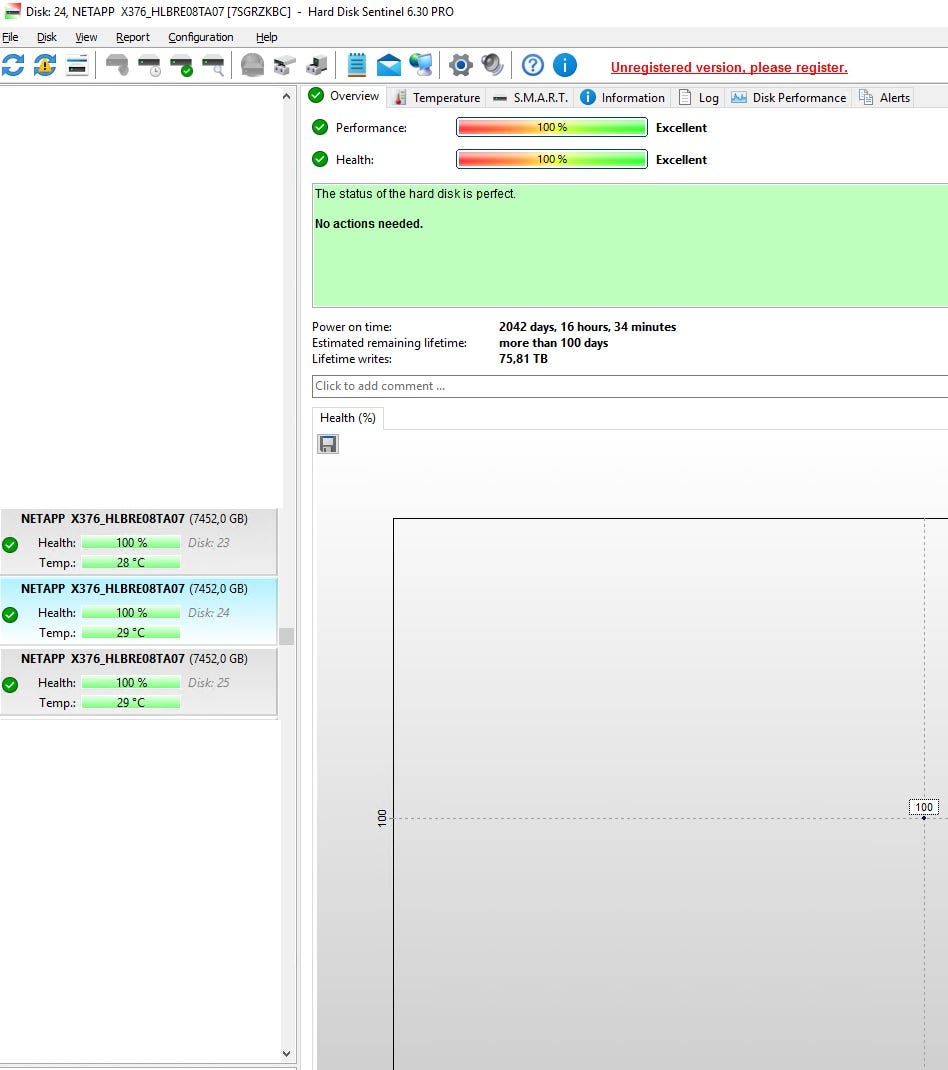Click the blue info about icon
948x1070 pixels.
point(564,66)
